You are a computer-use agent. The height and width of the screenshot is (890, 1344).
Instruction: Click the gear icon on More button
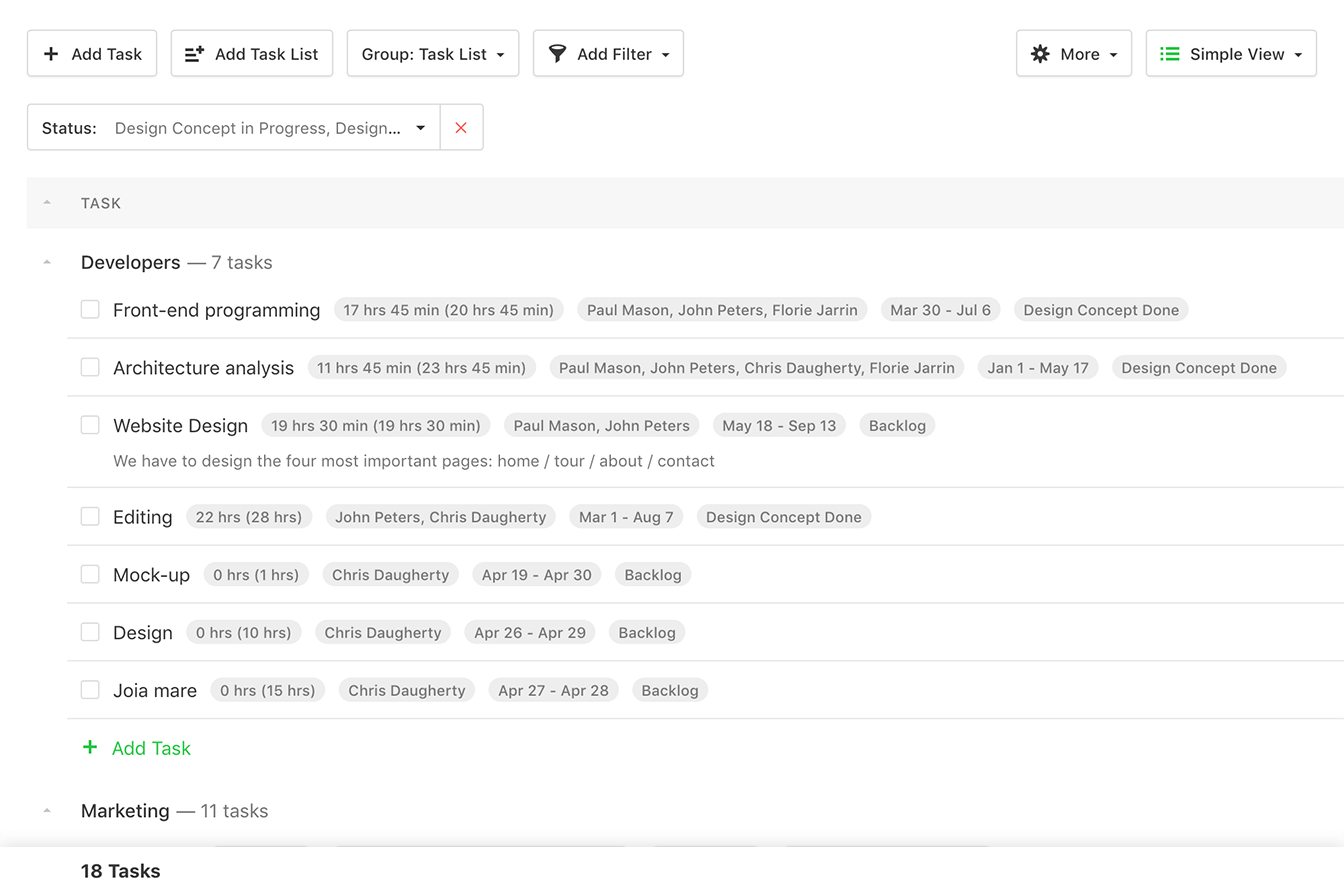(x=1040, y=54)
